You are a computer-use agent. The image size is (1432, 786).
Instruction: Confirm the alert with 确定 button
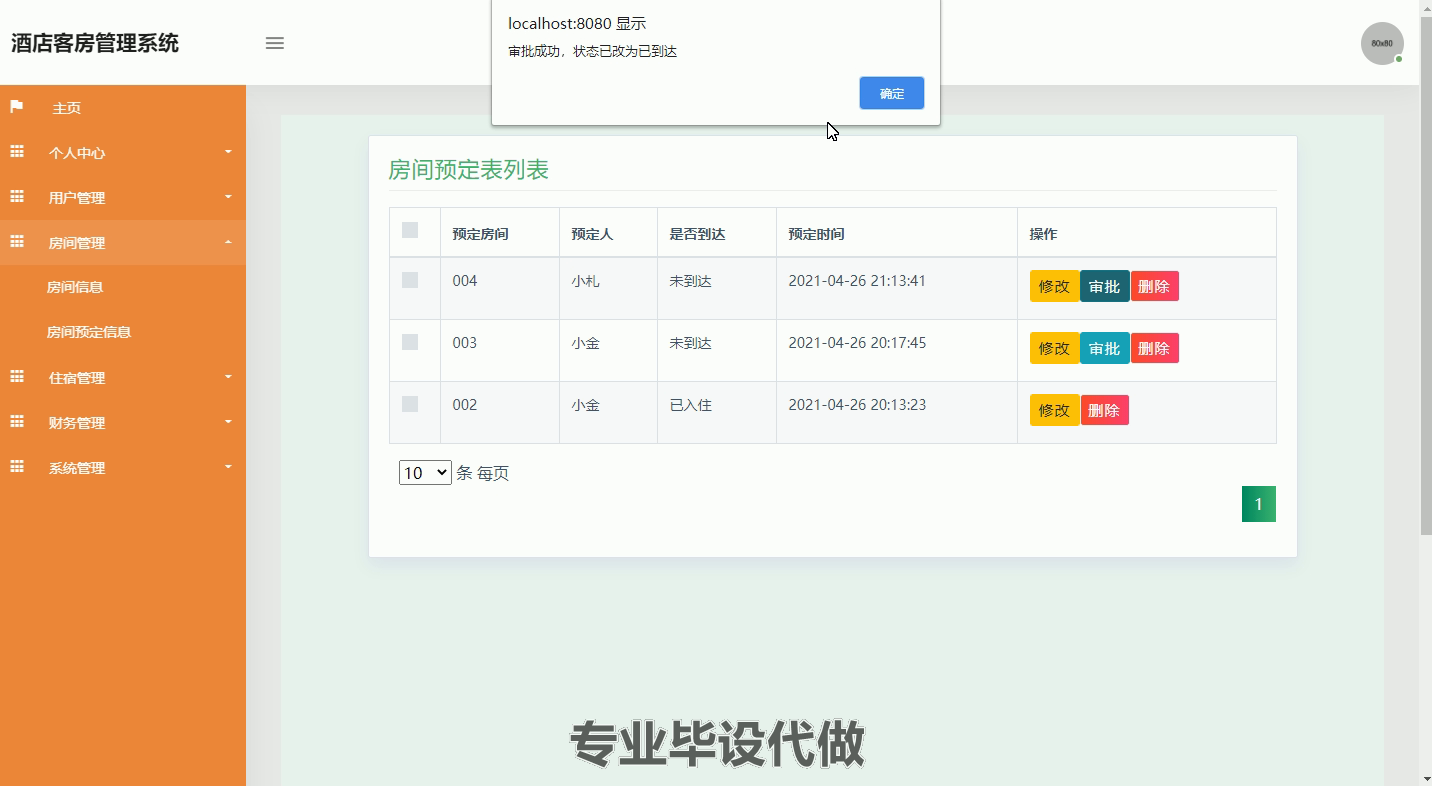(x=892, y=93)
